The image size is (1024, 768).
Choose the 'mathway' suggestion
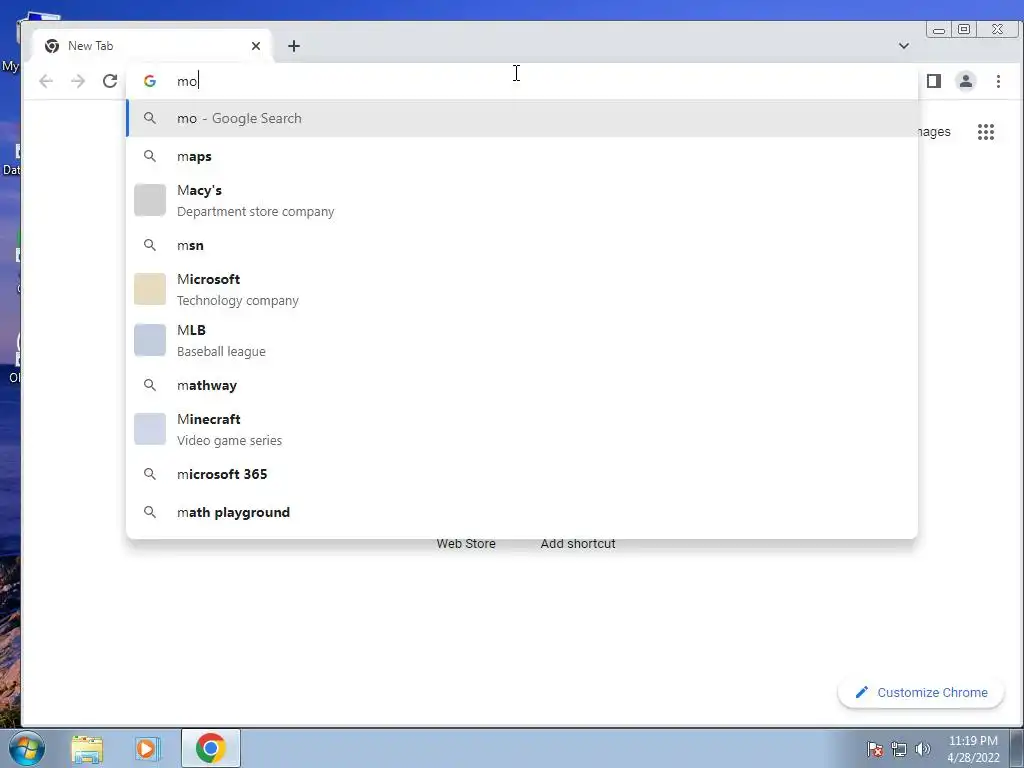pos(522,385)
